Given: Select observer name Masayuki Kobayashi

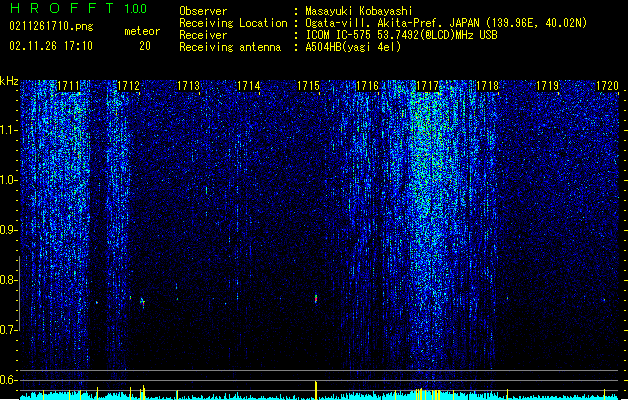Looking at the screenshot, I should click(x=359, y=11).
